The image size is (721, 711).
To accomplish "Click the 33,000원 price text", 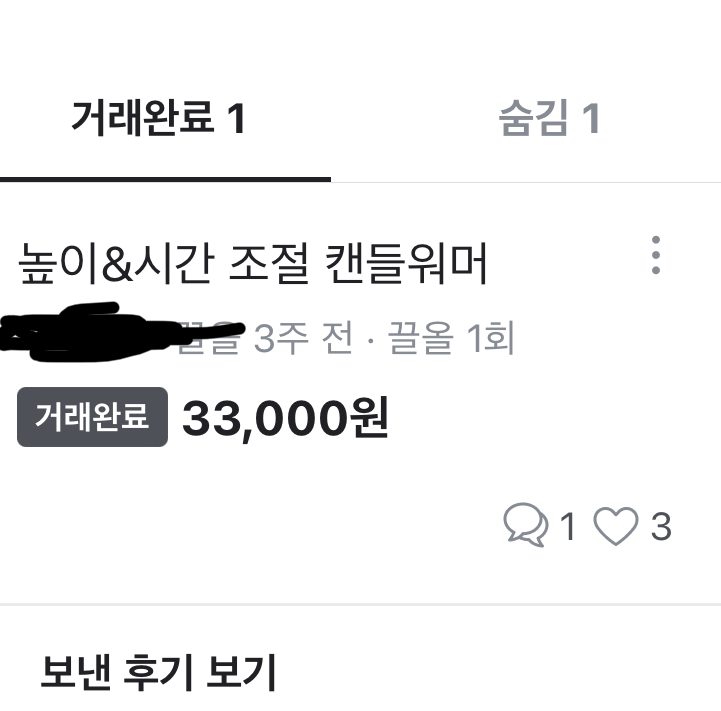I will [286, 418].
